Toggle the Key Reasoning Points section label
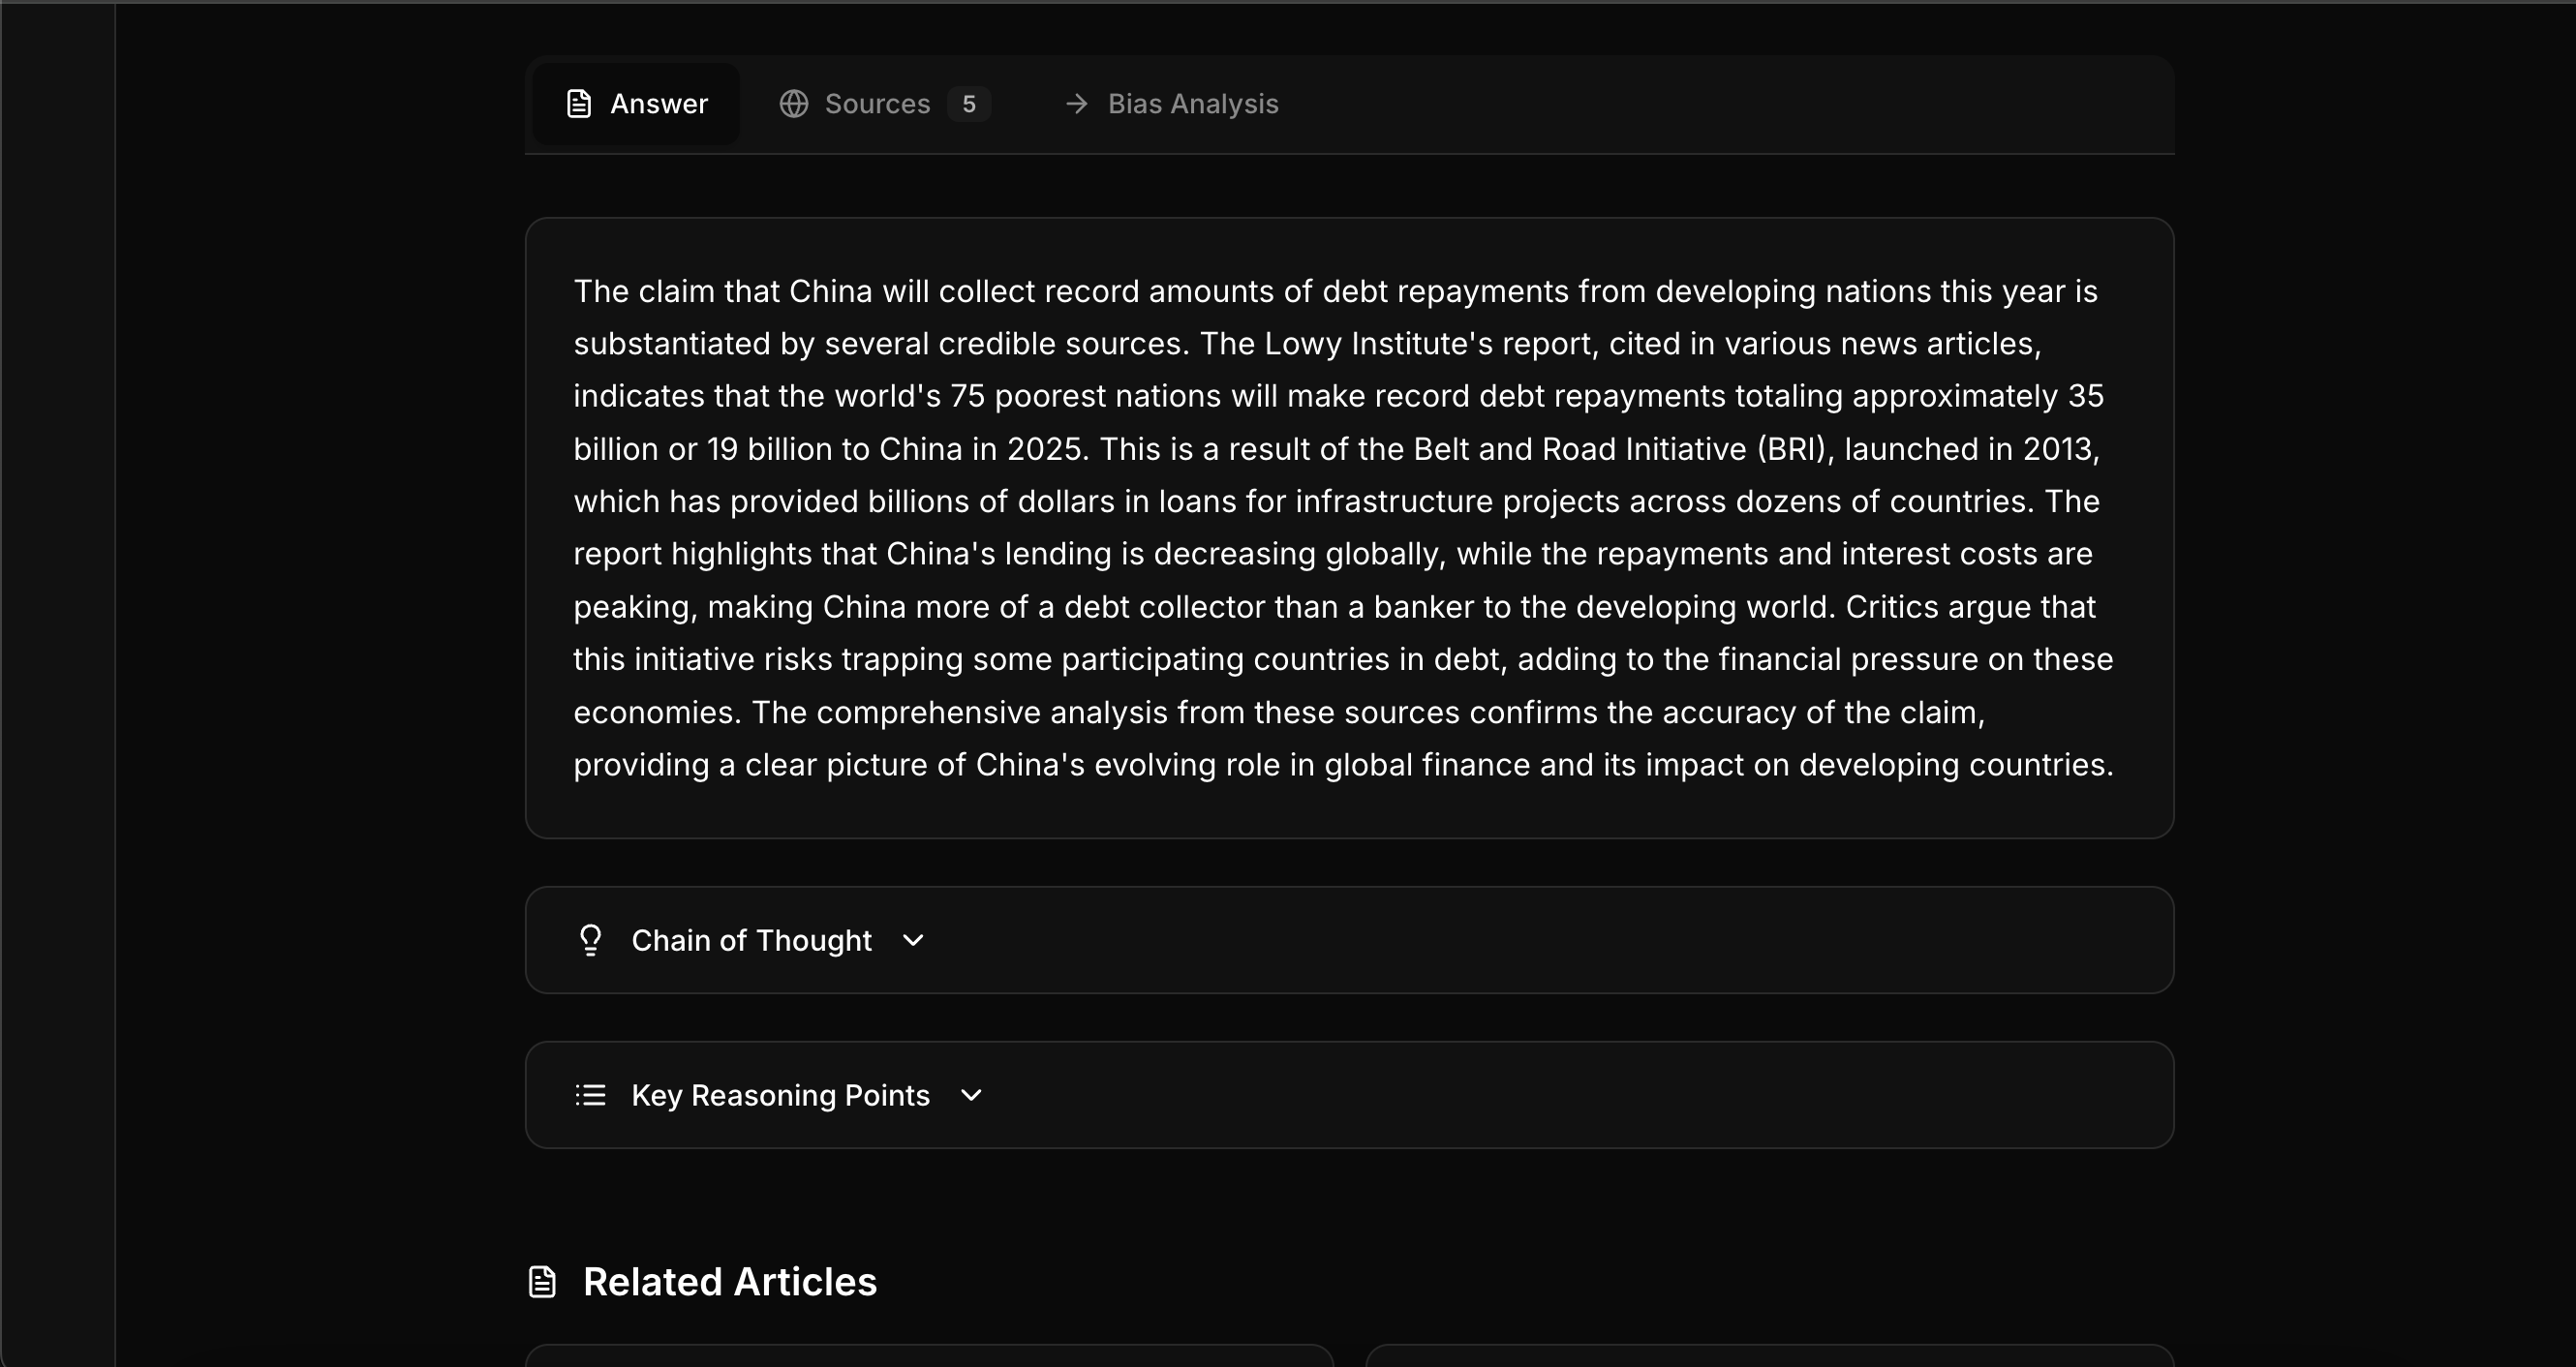The width and height of the screenshot is (2576, 1367). 780,1095
